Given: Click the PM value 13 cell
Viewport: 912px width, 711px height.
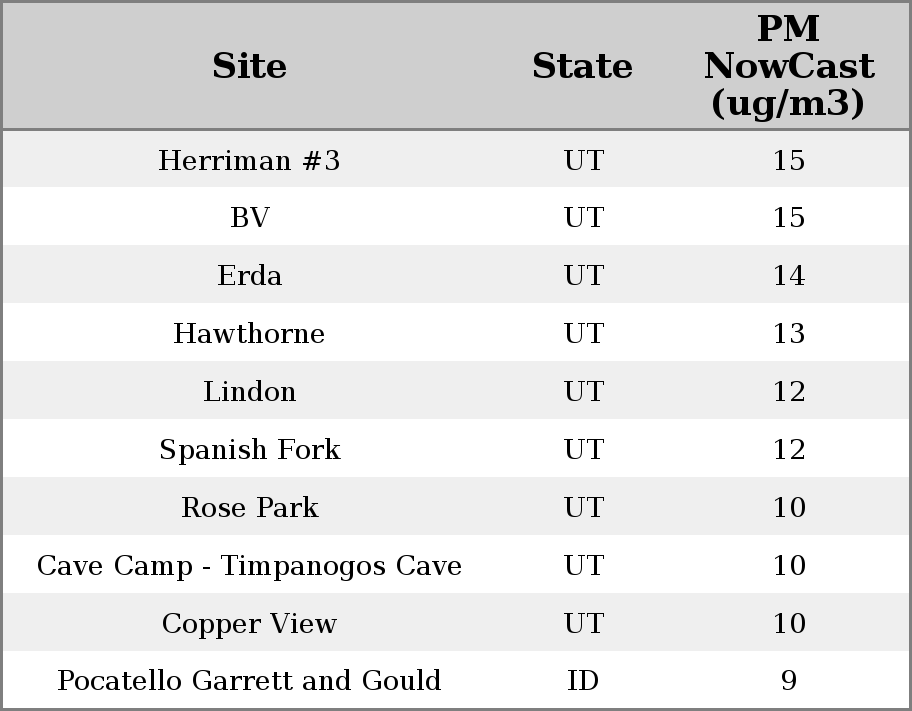Looking at the screenshot, I should [788, 334].
